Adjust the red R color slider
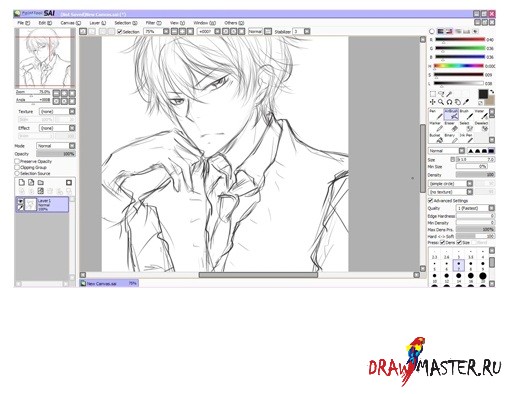 [x=460, y=40]
